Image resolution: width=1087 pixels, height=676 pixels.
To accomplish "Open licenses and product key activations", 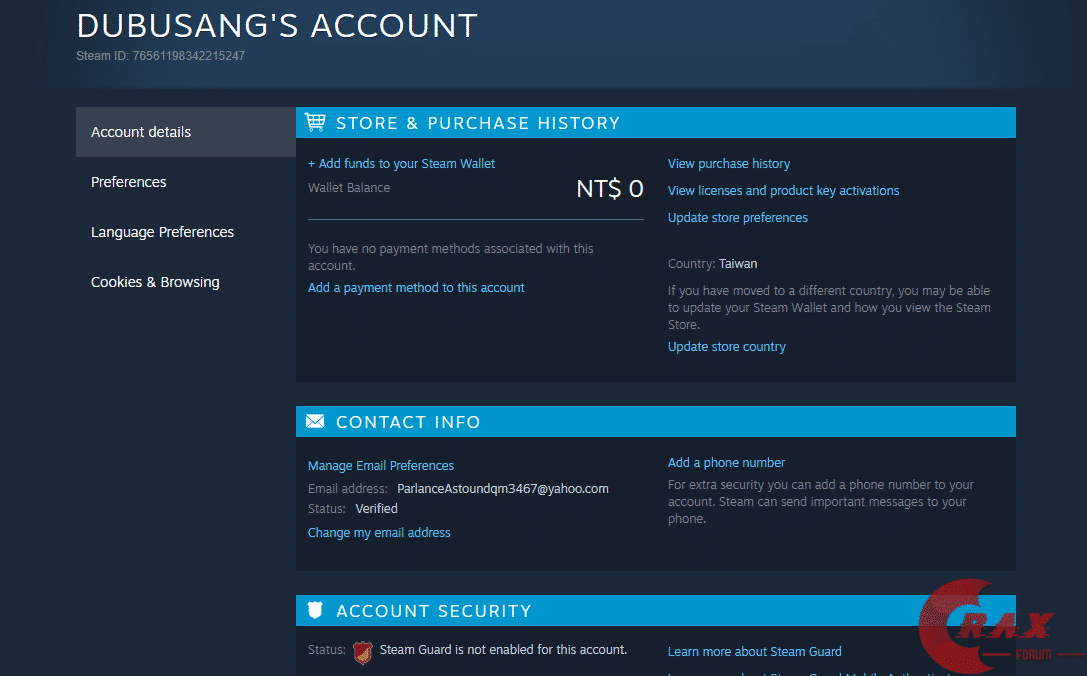I will point(783,191).
